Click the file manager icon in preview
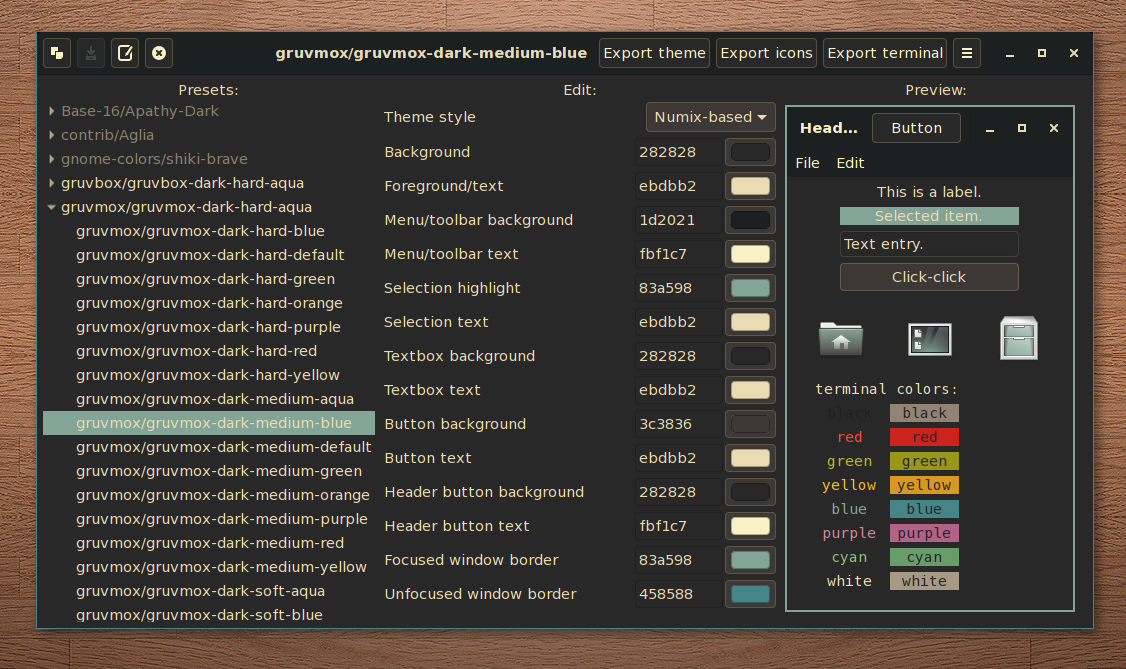 [x=929, y=339]
